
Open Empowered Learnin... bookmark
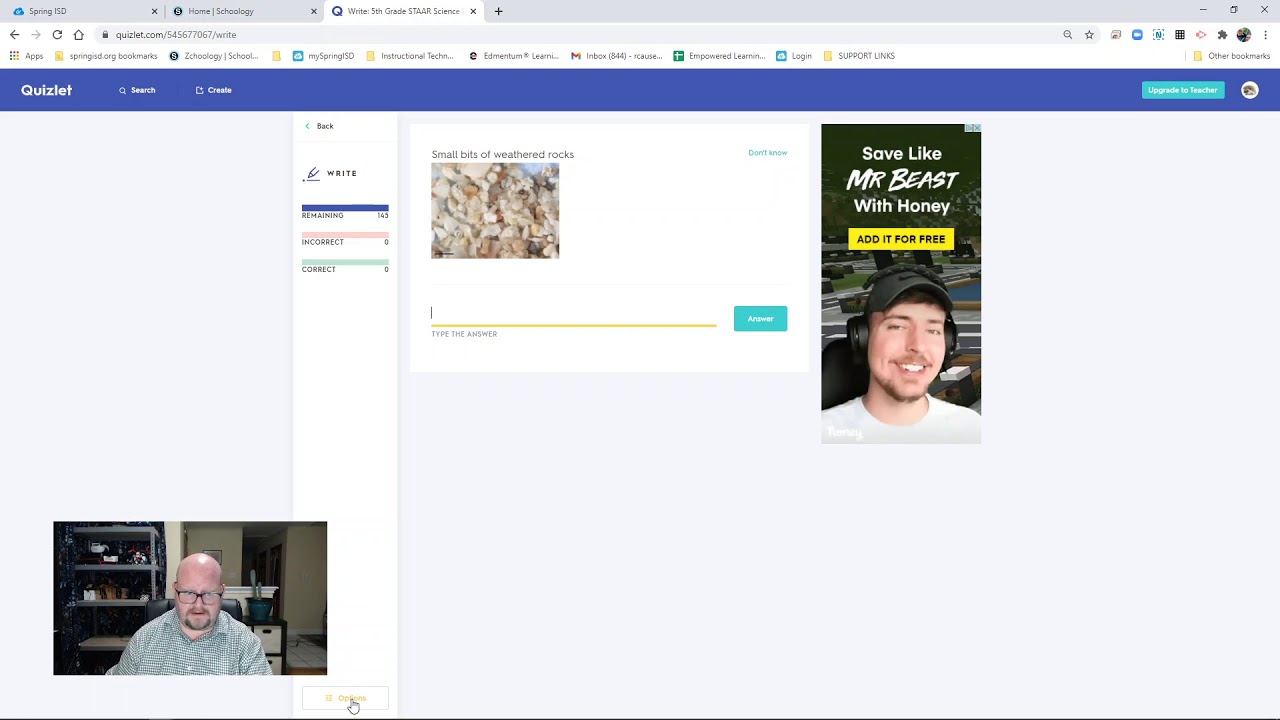(x=719, y=56)
